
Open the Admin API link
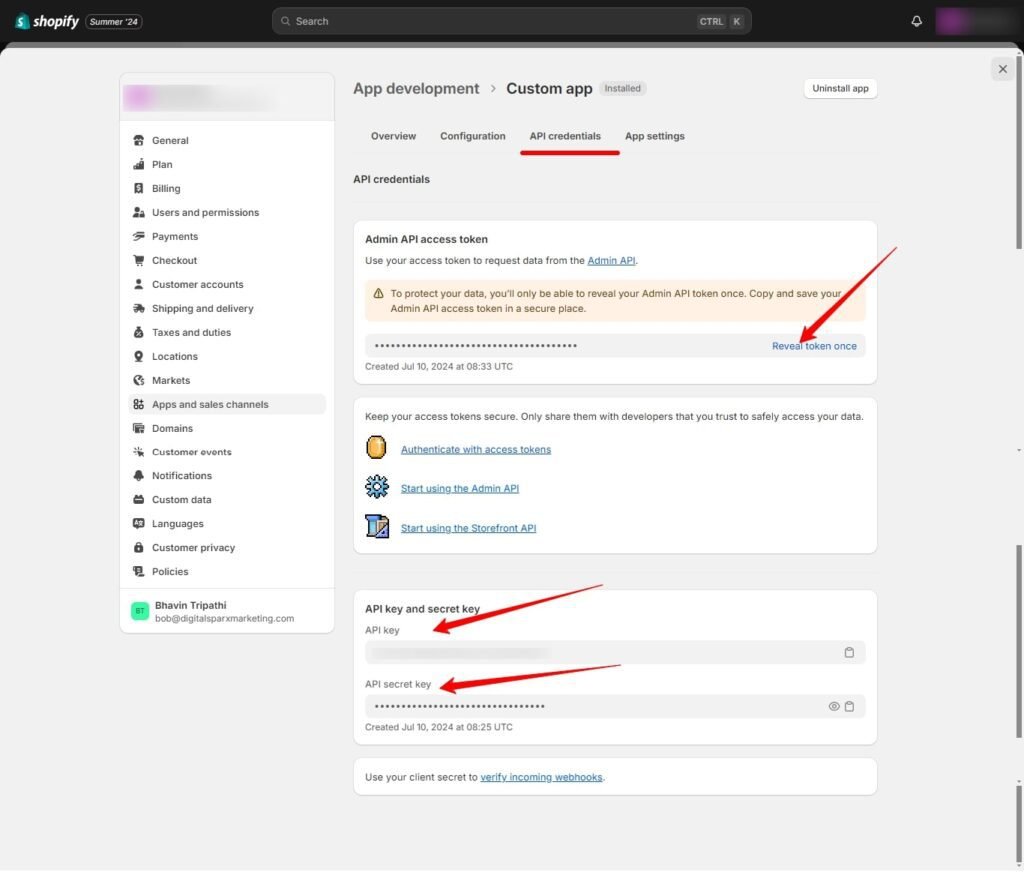coord(611,261)
